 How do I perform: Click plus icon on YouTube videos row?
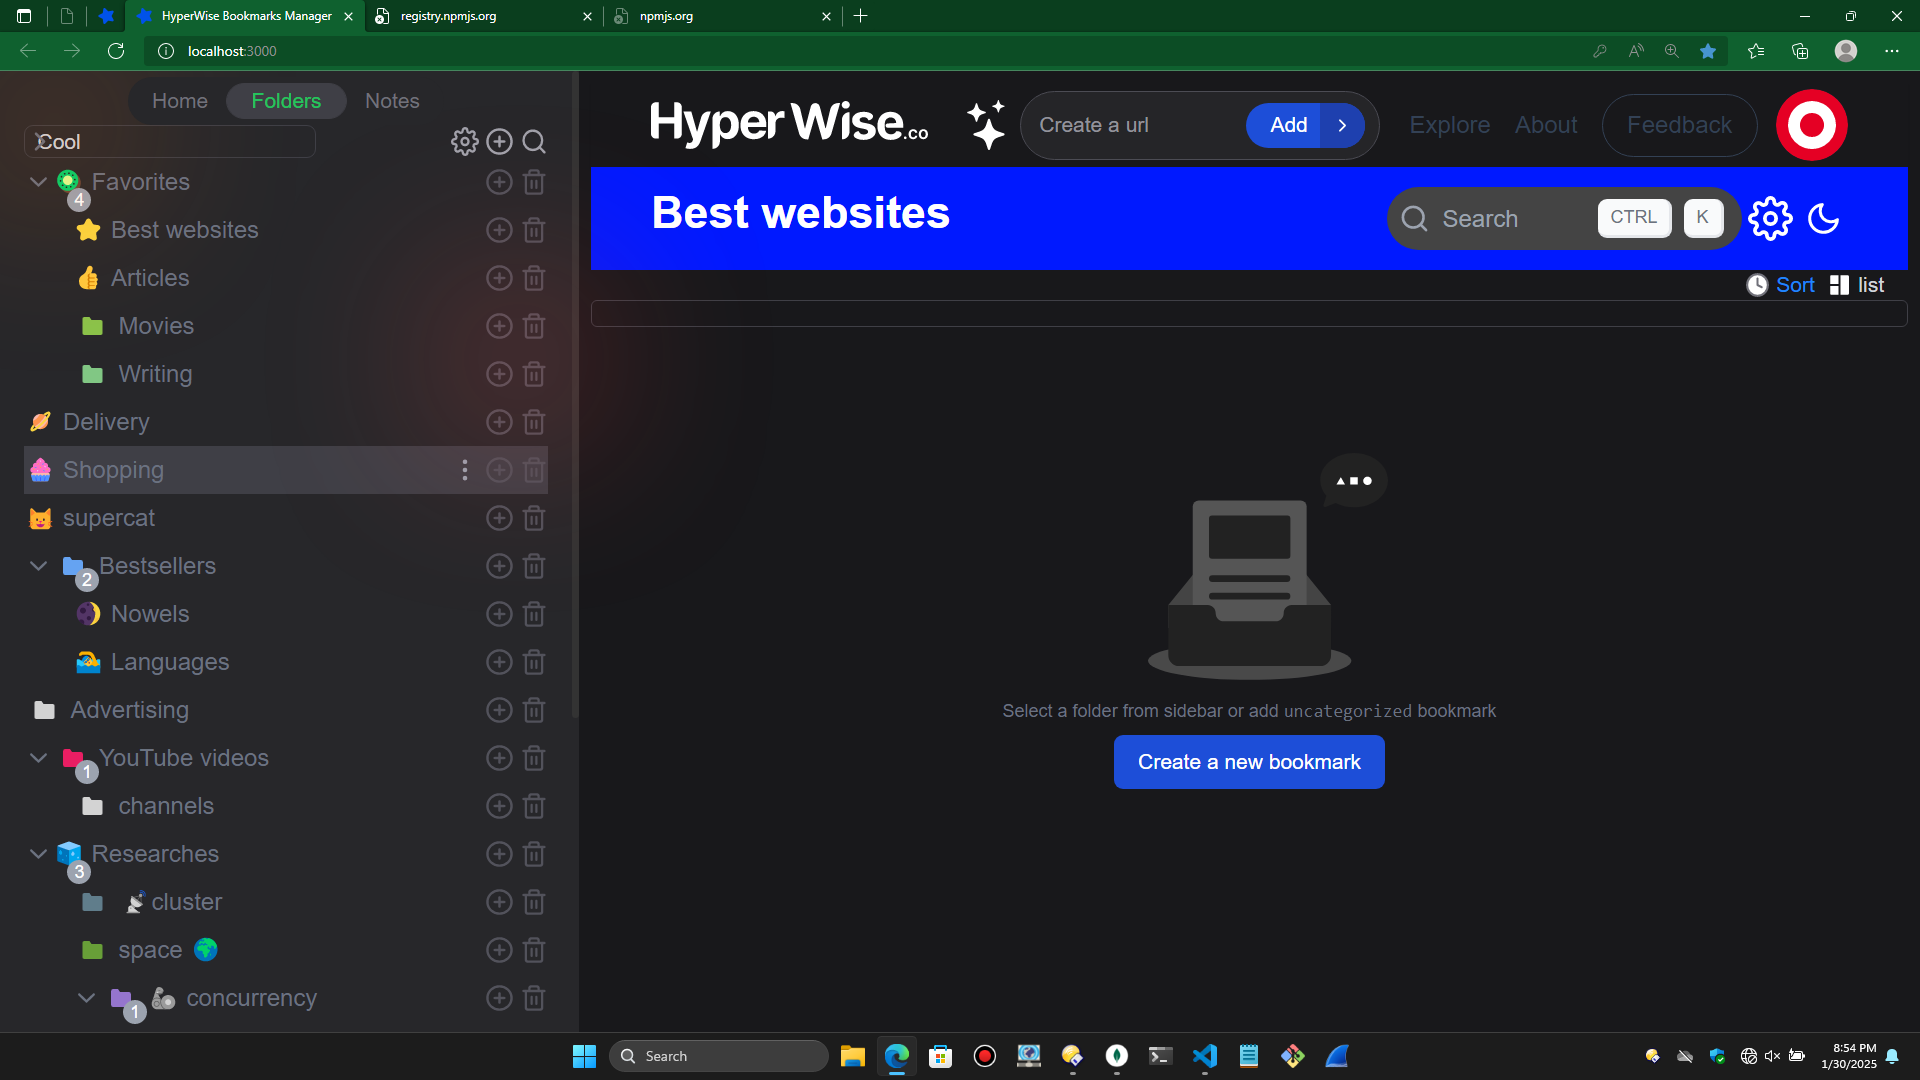pos(499,758)
